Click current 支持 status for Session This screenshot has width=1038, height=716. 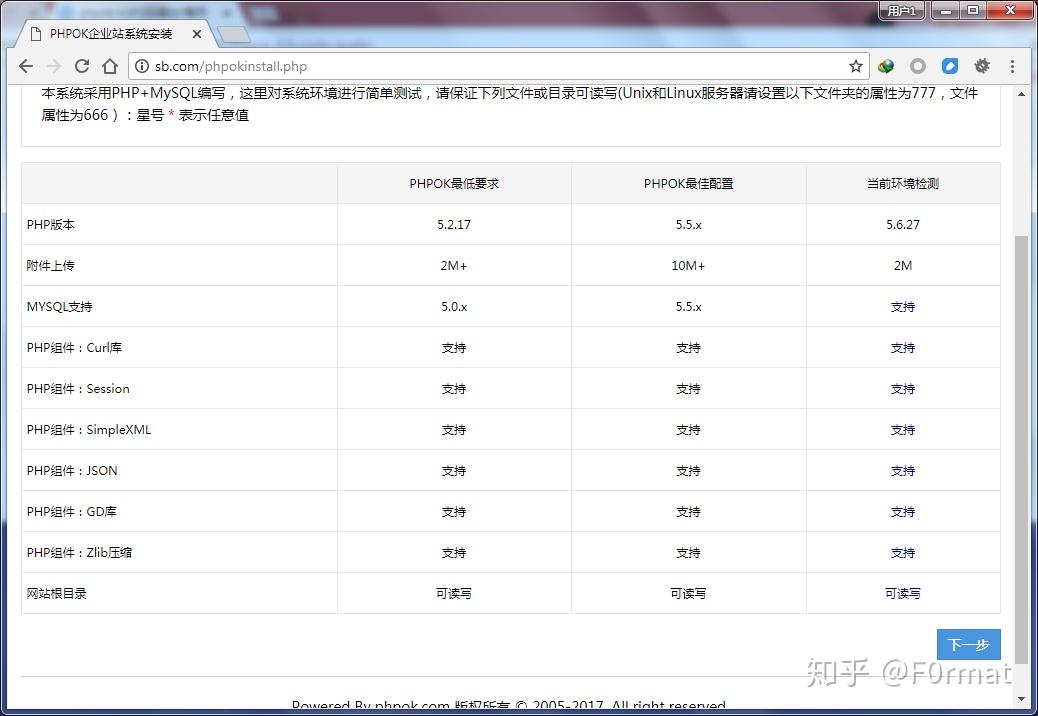(x=903, y=388)
